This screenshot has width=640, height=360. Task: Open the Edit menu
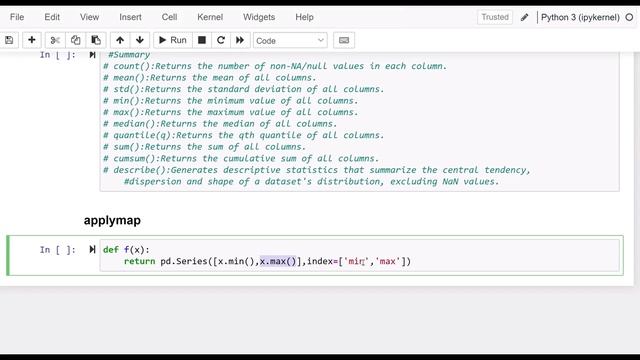tap(52, 17)
